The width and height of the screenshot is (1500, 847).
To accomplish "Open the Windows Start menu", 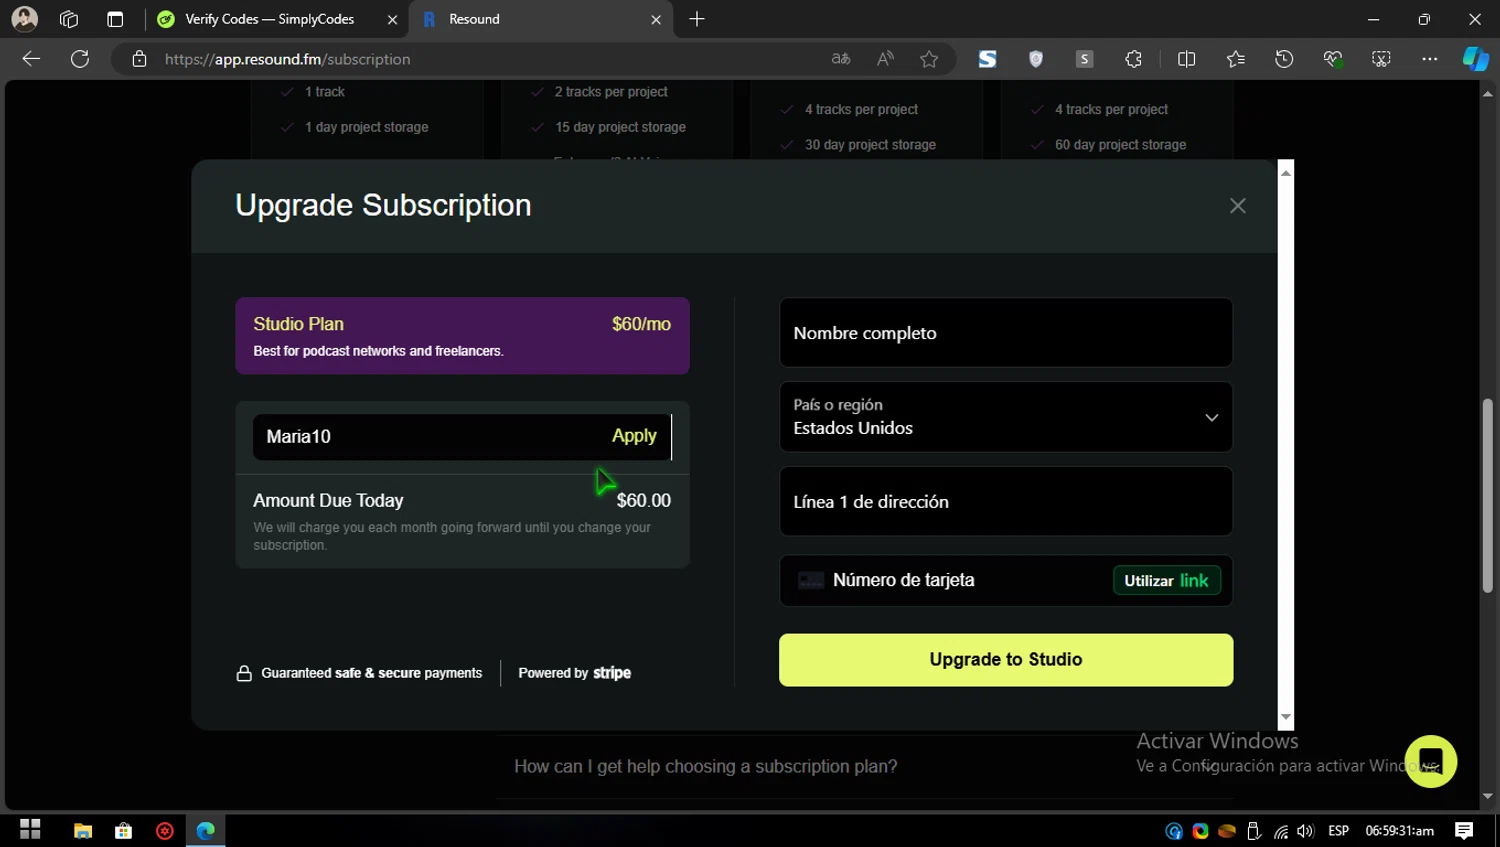I will [30, 830].
